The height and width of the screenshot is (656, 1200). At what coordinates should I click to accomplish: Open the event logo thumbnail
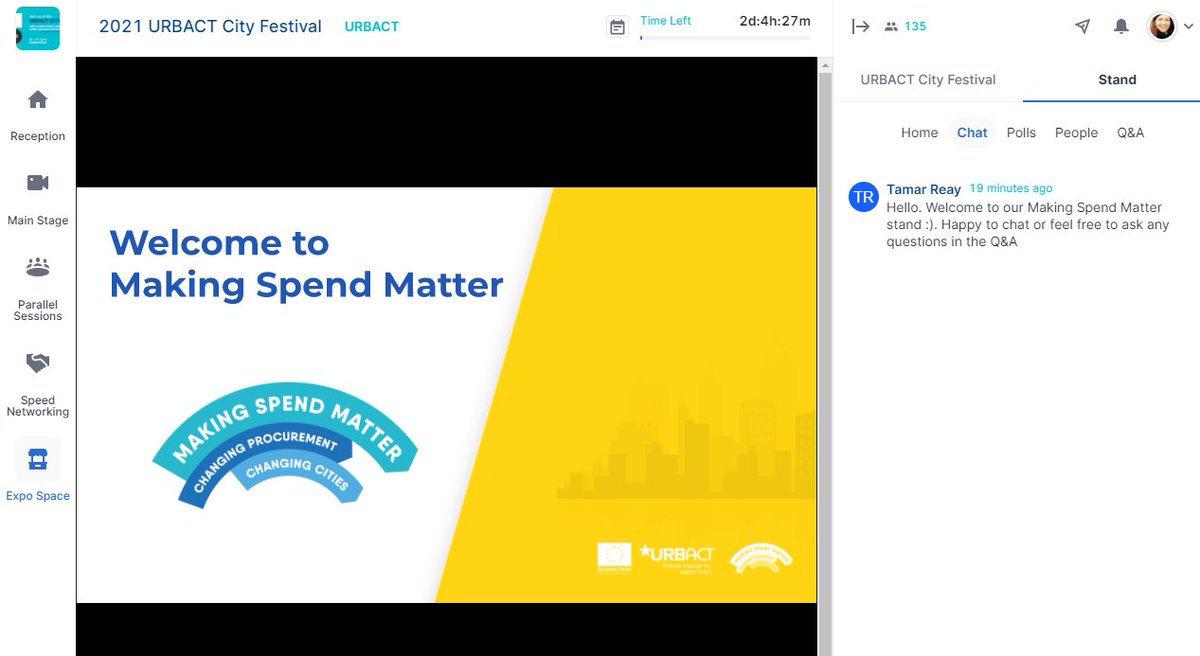pos(38,27)
